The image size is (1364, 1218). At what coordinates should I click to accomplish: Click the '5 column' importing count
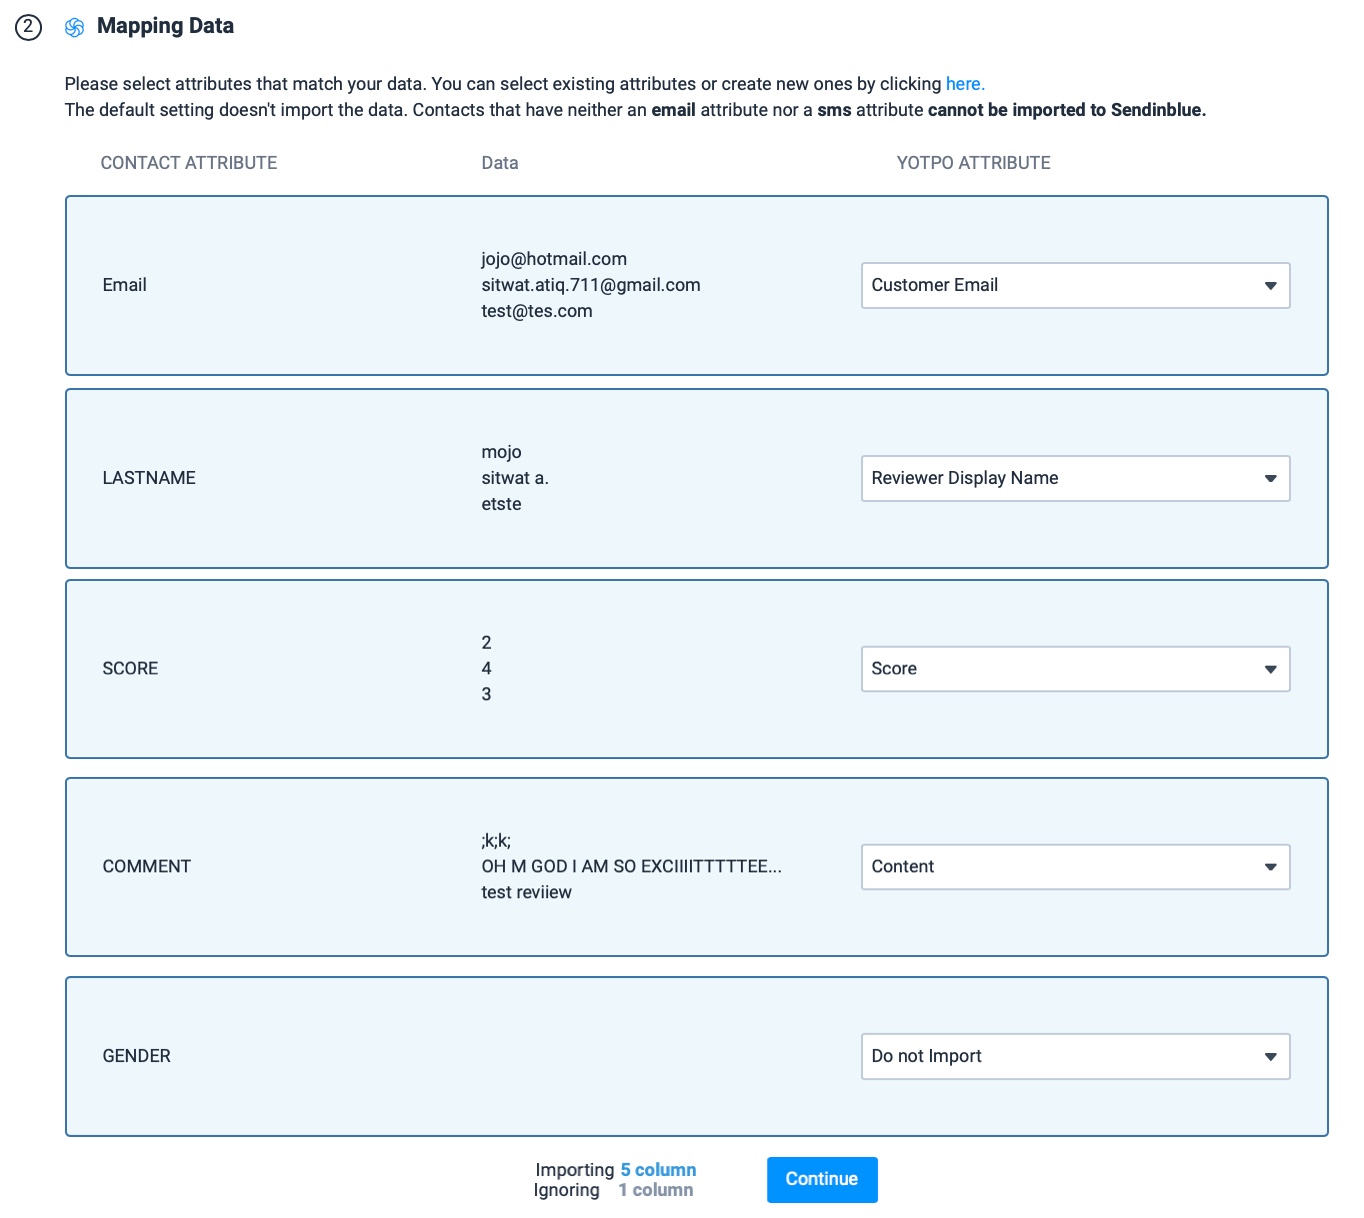click(x=658, y=1170)
